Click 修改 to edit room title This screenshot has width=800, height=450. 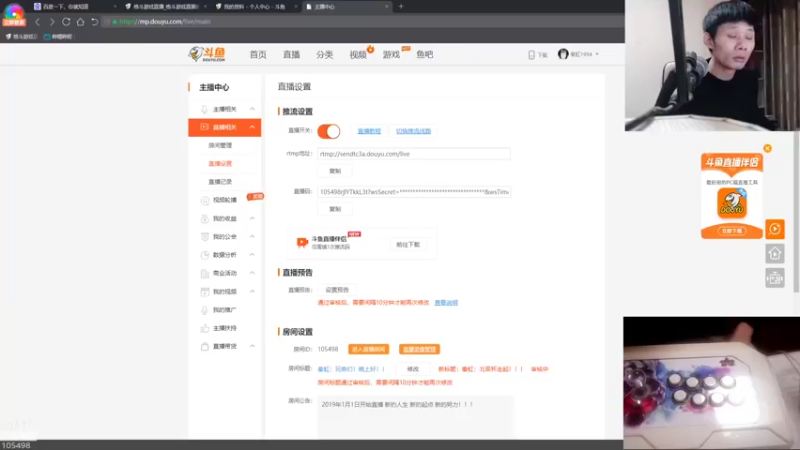(x=413, y=369)
